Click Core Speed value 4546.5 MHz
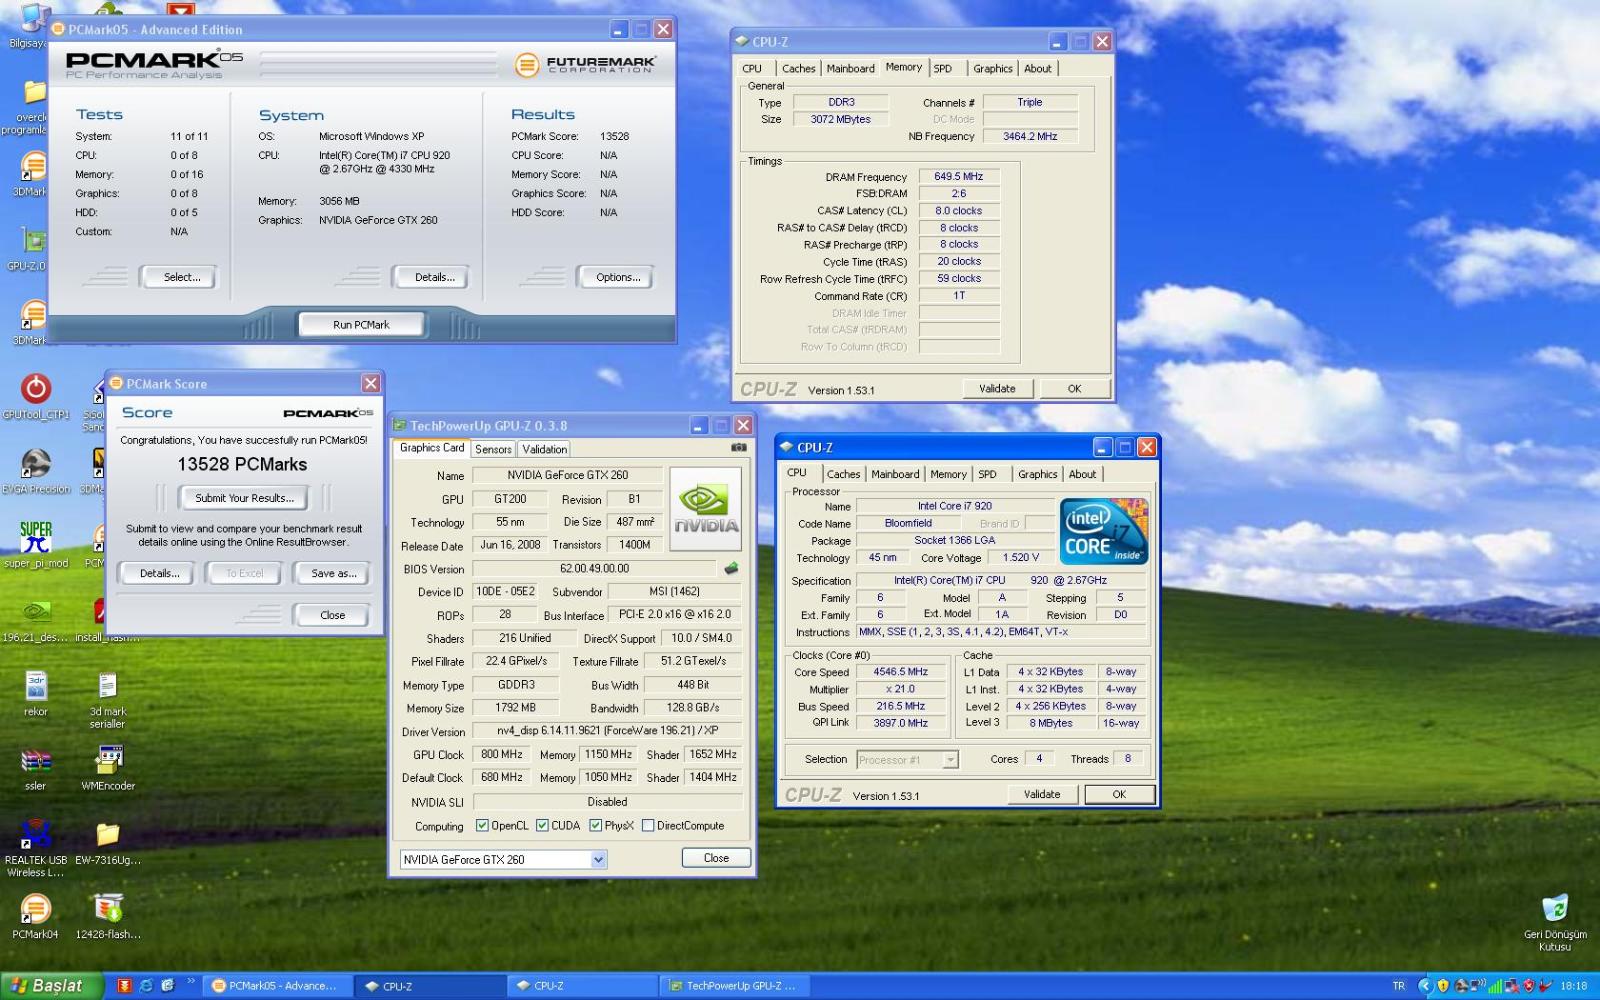 (900, 673)
